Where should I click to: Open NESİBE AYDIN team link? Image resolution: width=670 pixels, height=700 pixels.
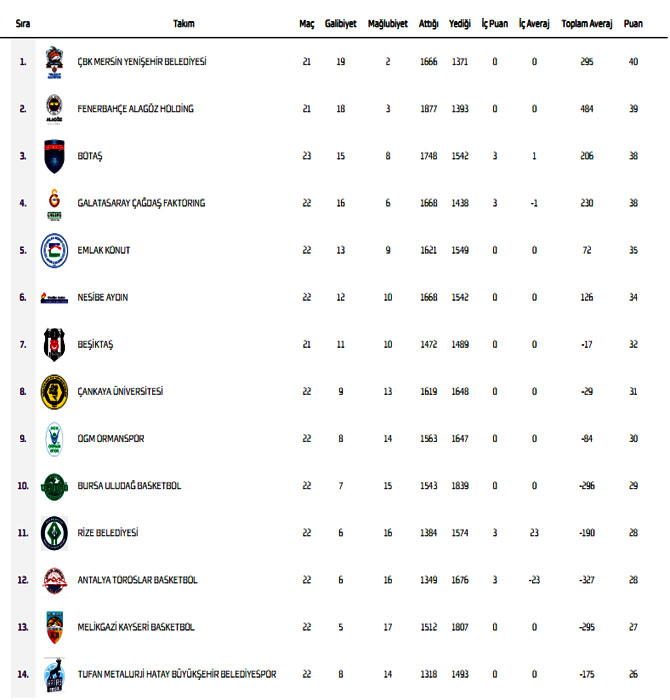[x=103, y=297]
